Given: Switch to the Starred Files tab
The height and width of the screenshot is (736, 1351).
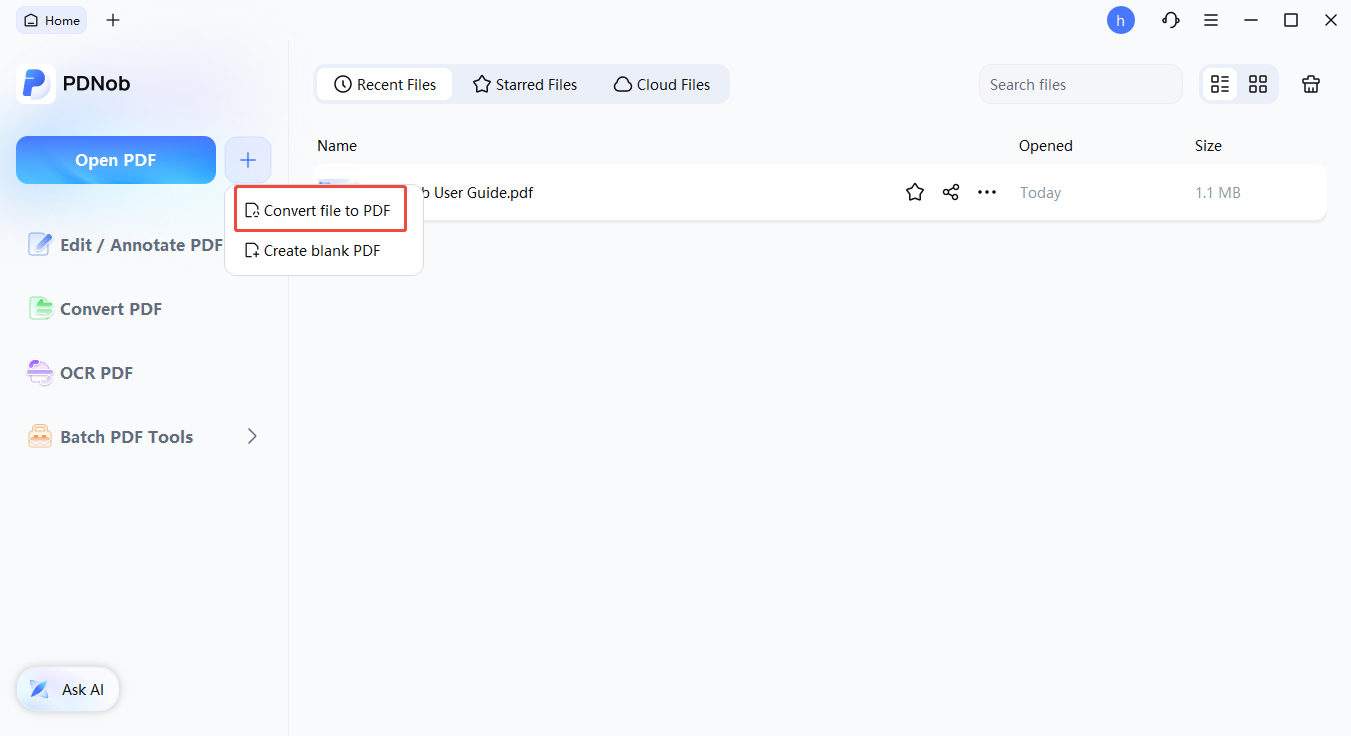Looking at the screenshot, I should click(524, 84).
